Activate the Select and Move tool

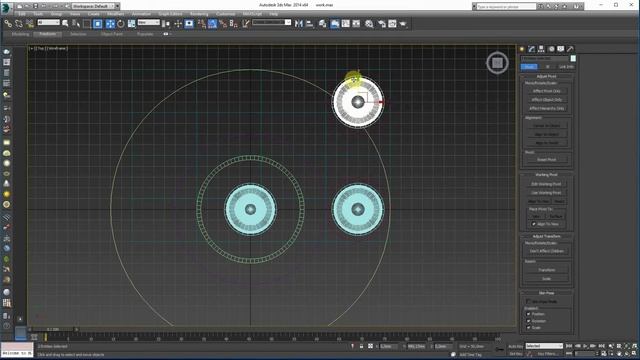pos(110,24)
